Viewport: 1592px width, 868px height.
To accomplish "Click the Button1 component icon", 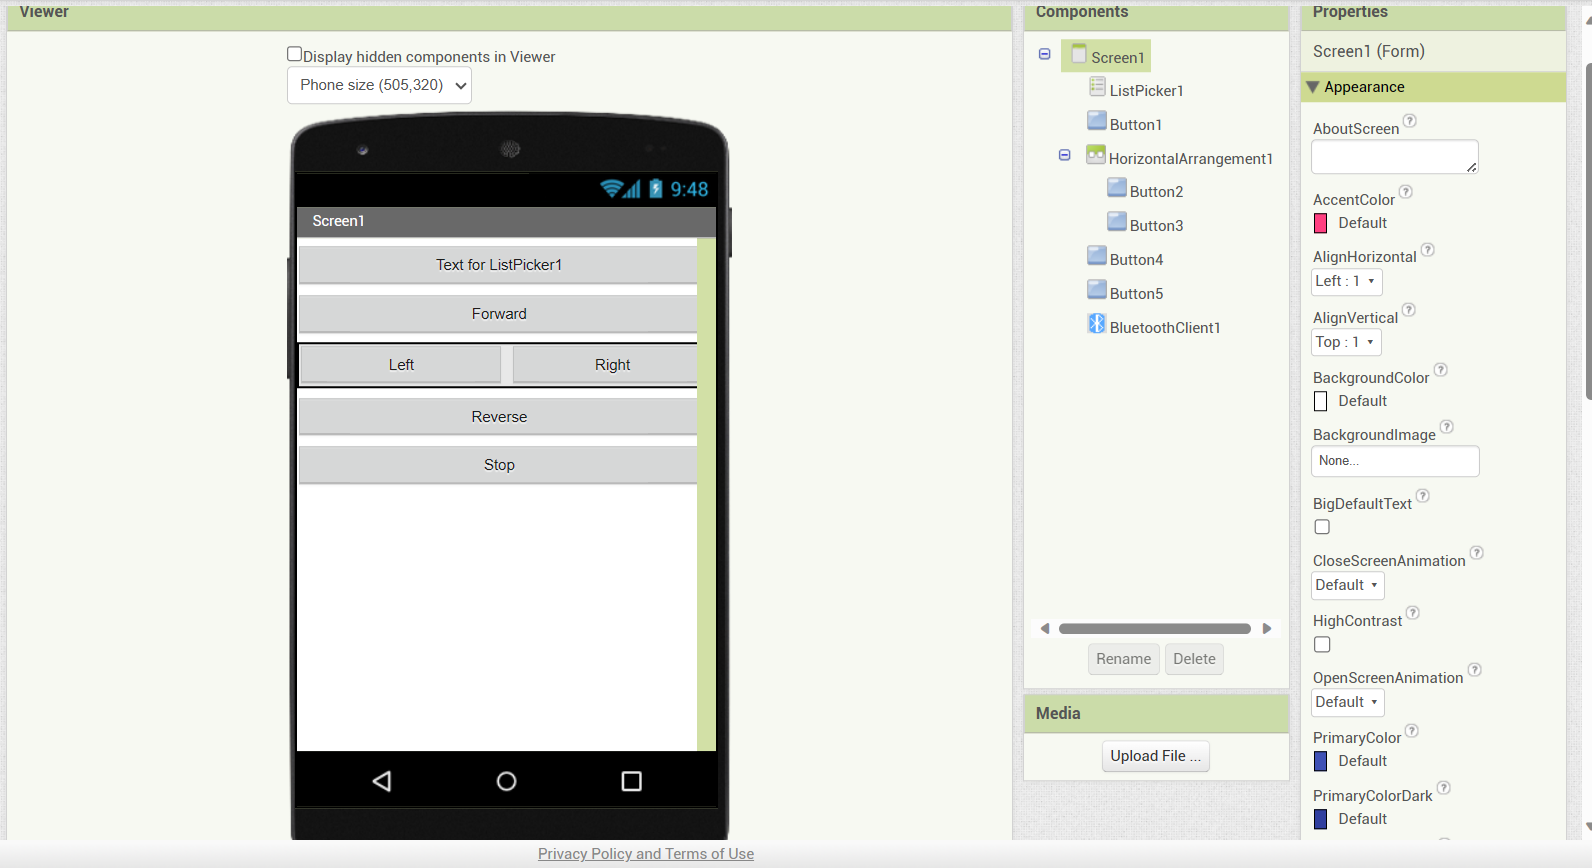I will [x=1097, y=121].
